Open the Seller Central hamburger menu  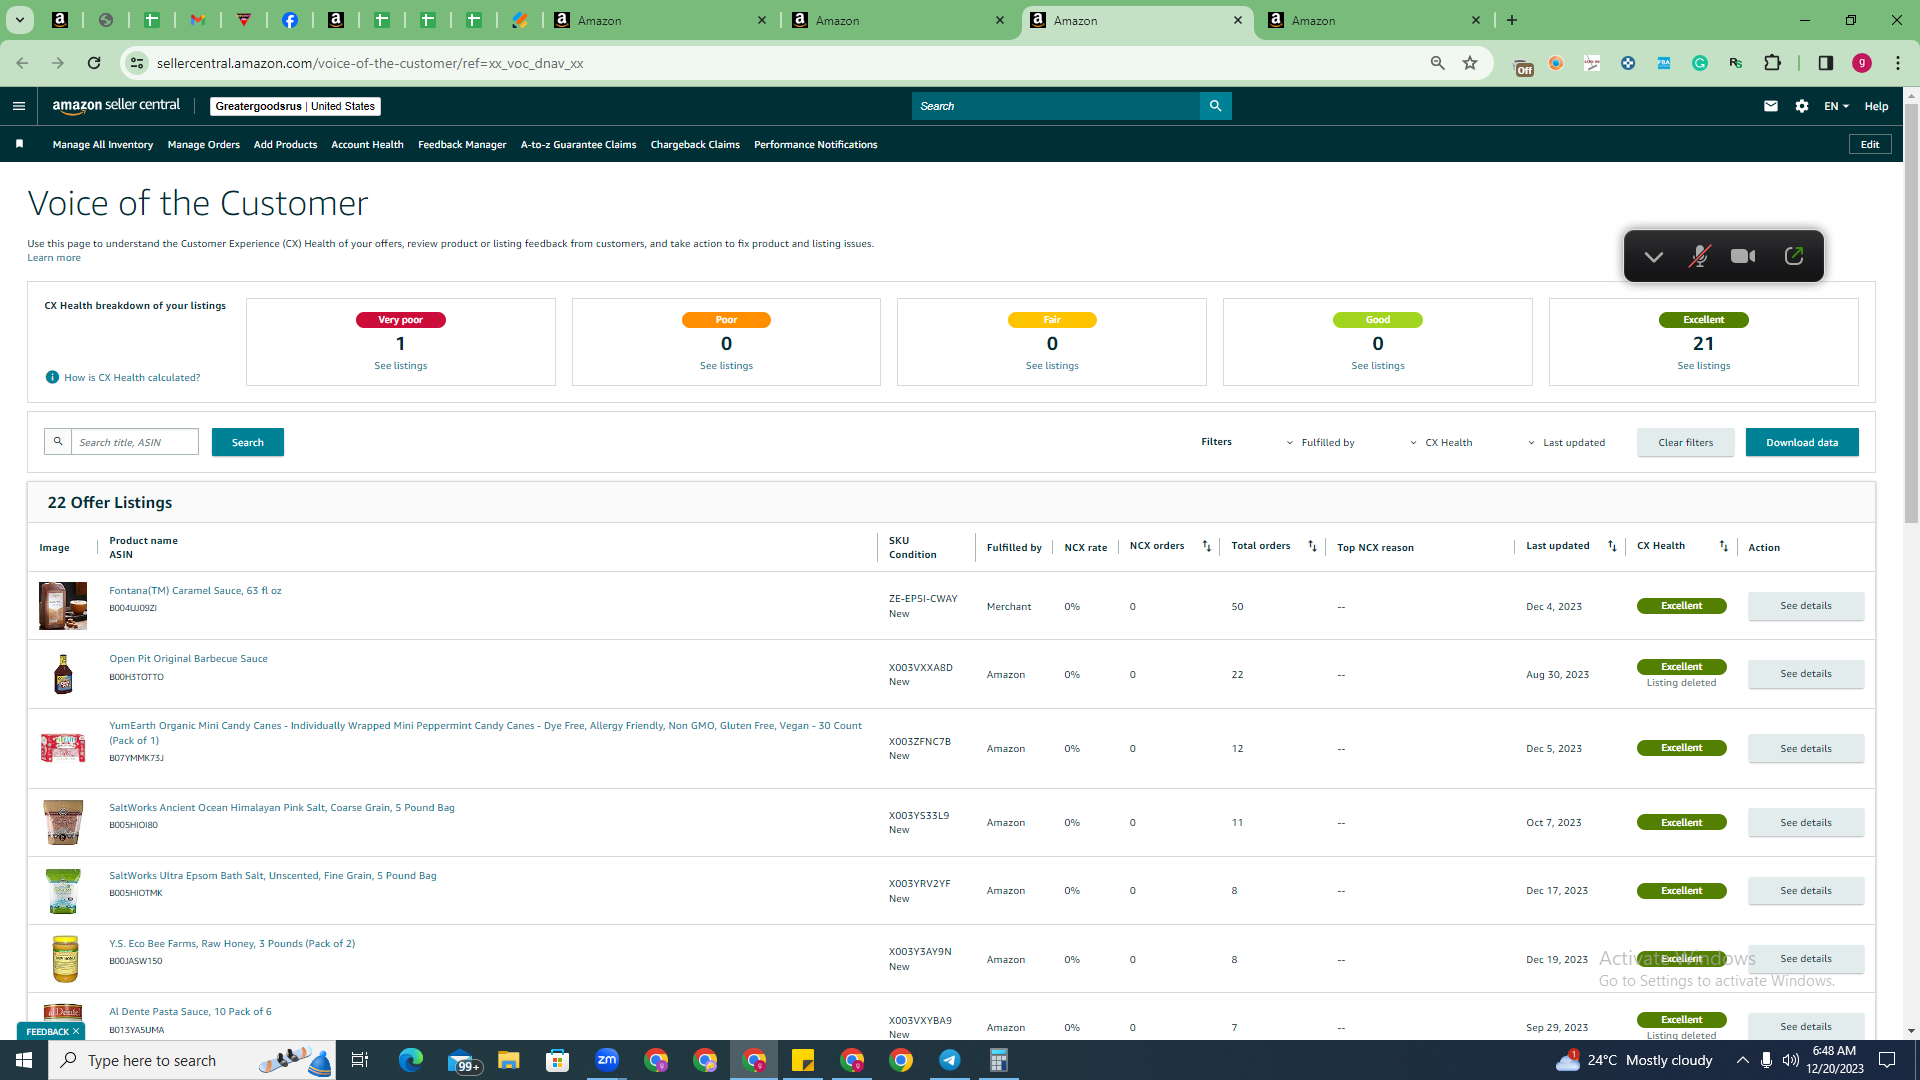tap(19, 106)
